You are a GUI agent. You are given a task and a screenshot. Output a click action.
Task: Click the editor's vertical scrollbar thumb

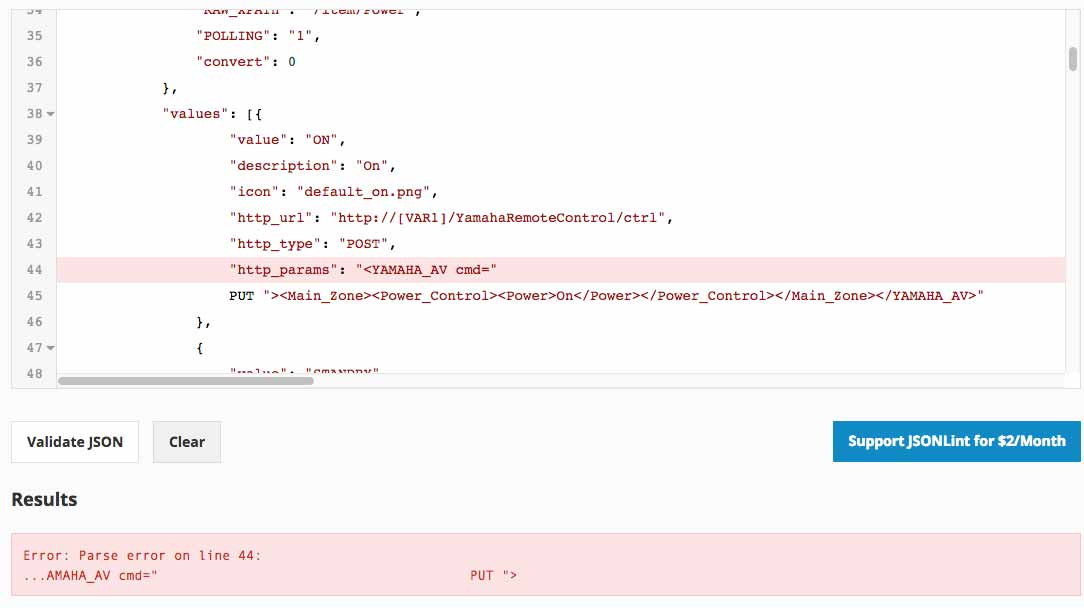point(1072,58)
